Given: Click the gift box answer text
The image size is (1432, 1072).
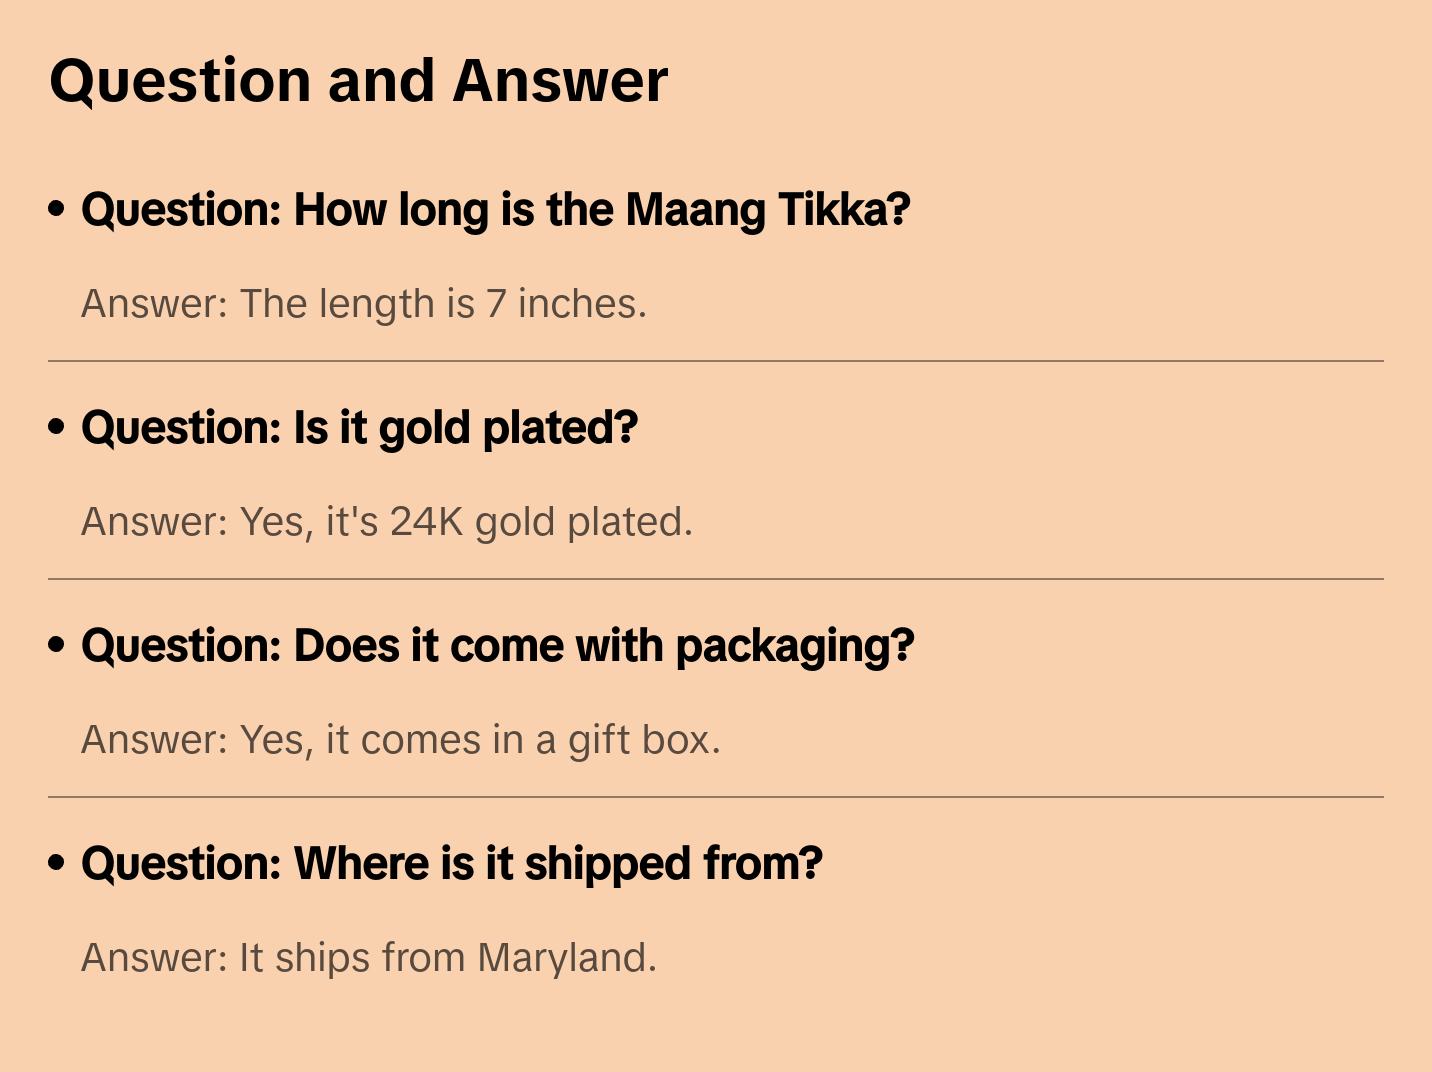Looking at the screenshot, I should [x=401, y=740].
